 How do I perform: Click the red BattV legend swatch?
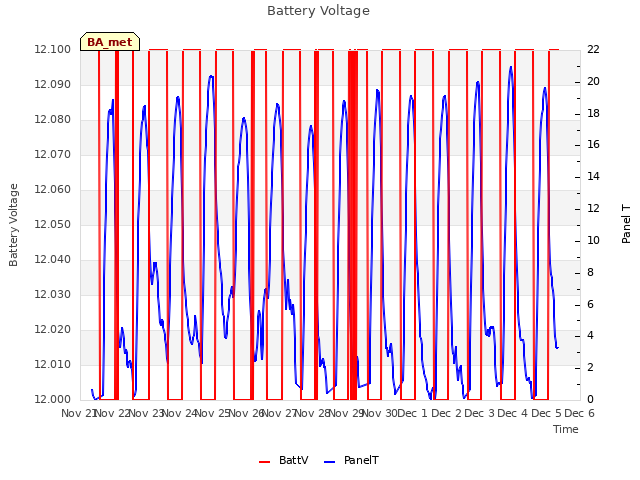tap(264, 462)
